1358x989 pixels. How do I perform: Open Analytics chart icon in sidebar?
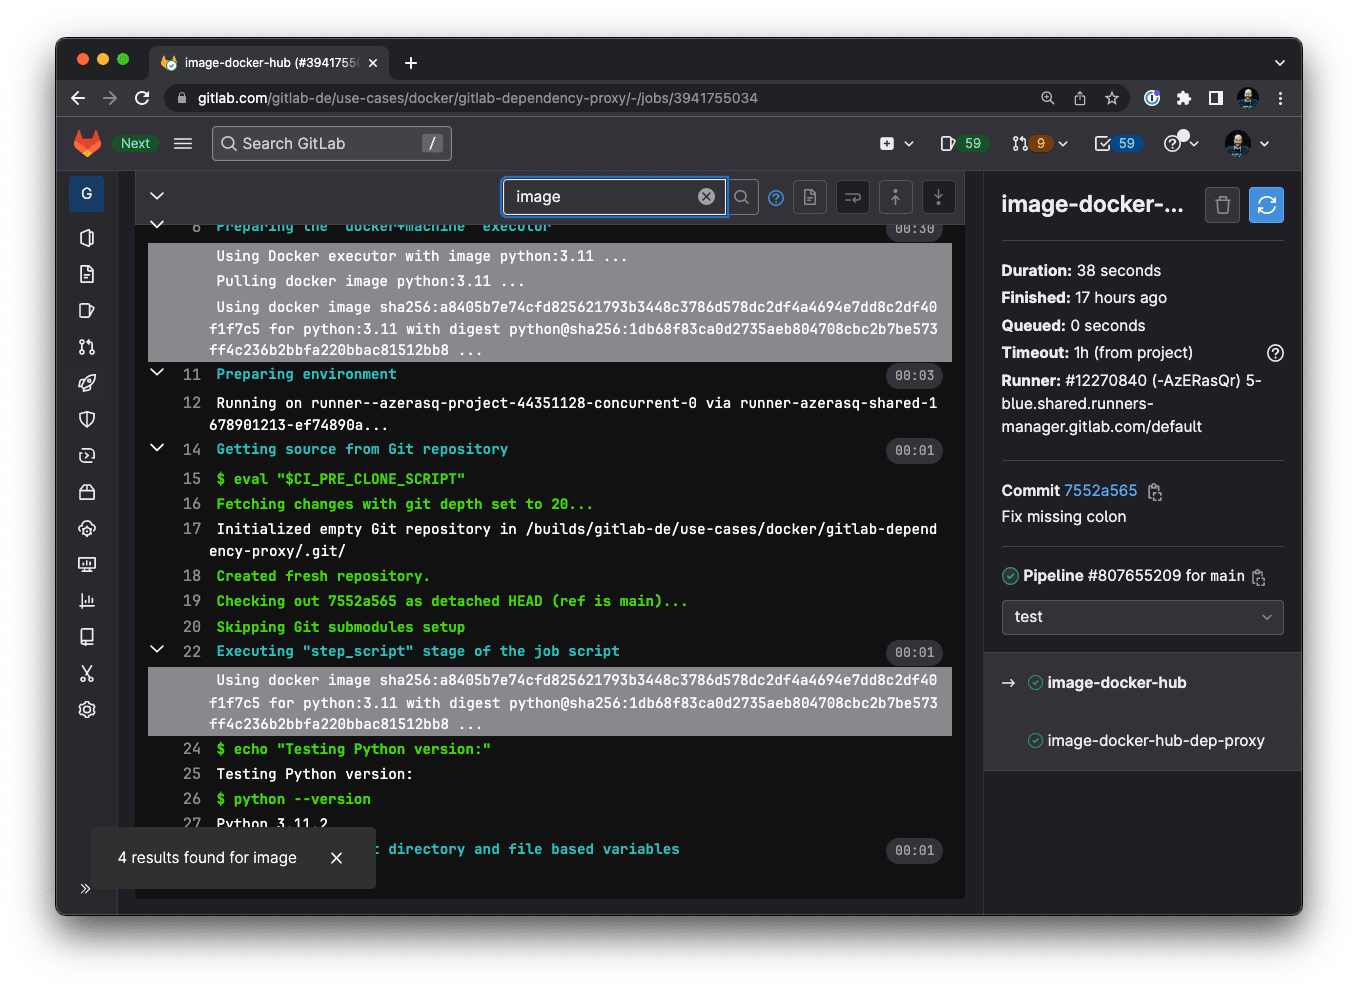pyautogui.click(x=87, y=601)
